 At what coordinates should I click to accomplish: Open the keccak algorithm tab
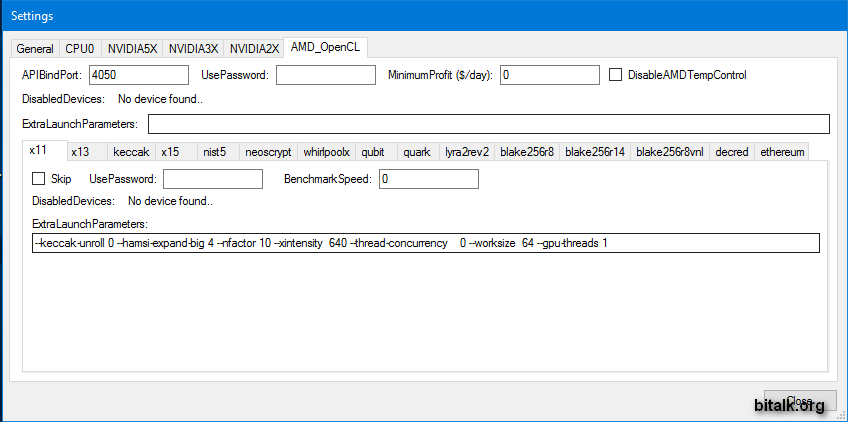[x=130, y=152]
